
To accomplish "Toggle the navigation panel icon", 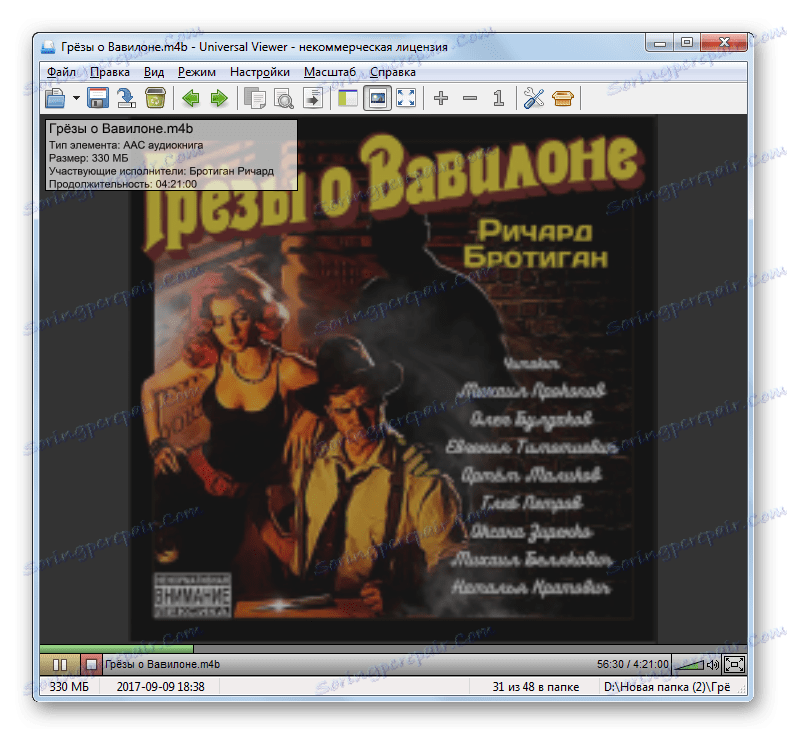I will (348, 98).
